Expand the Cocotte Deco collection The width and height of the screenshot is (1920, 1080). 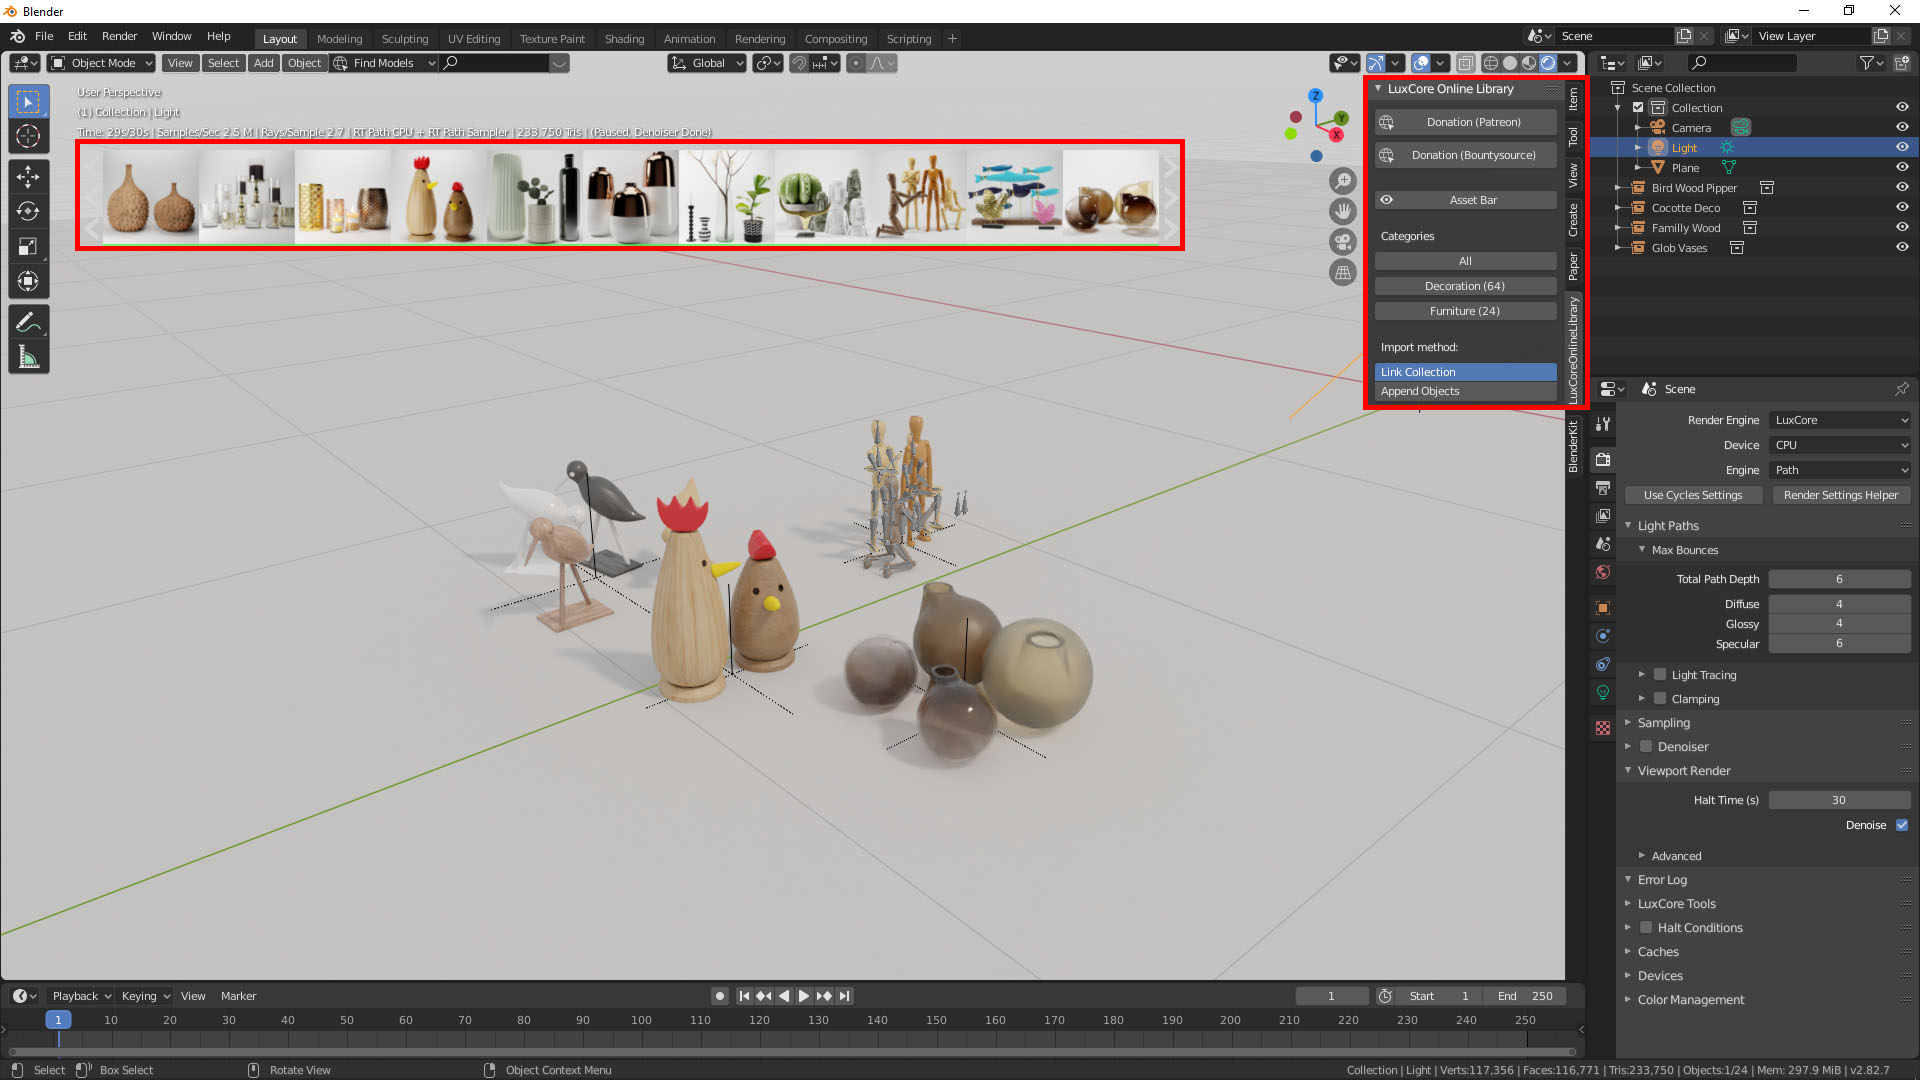pyautogui.click(x=1618, y=208)
